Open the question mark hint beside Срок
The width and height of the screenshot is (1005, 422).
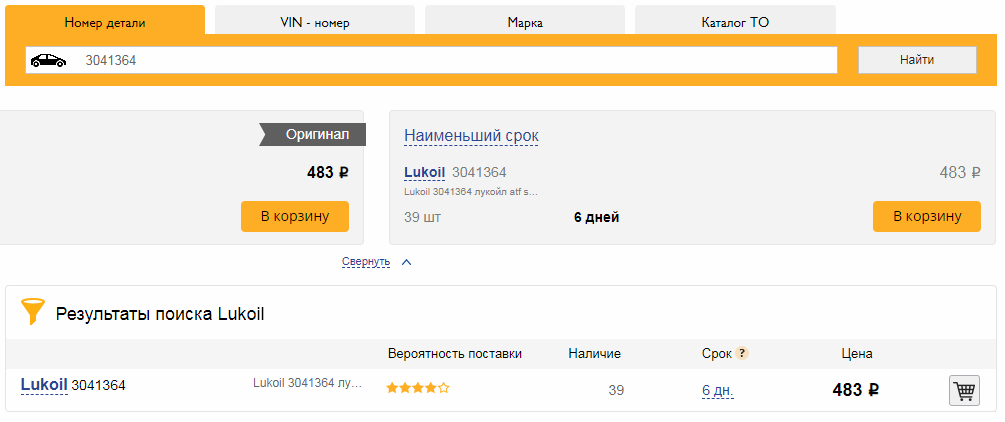click(x=742, y=353)
